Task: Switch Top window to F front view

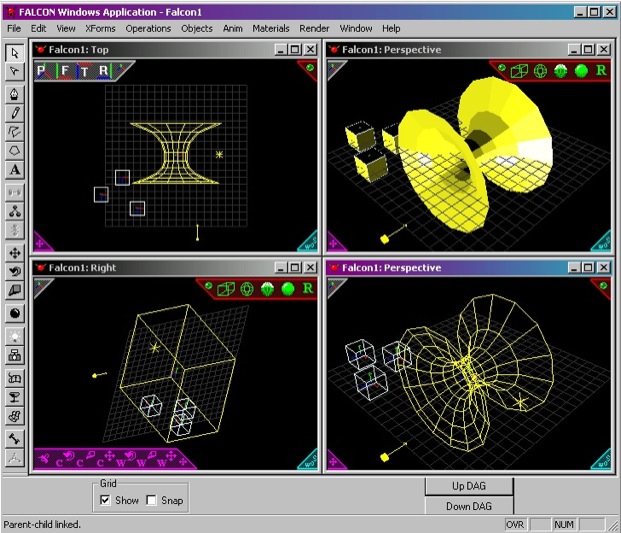Action: (64, 71)
